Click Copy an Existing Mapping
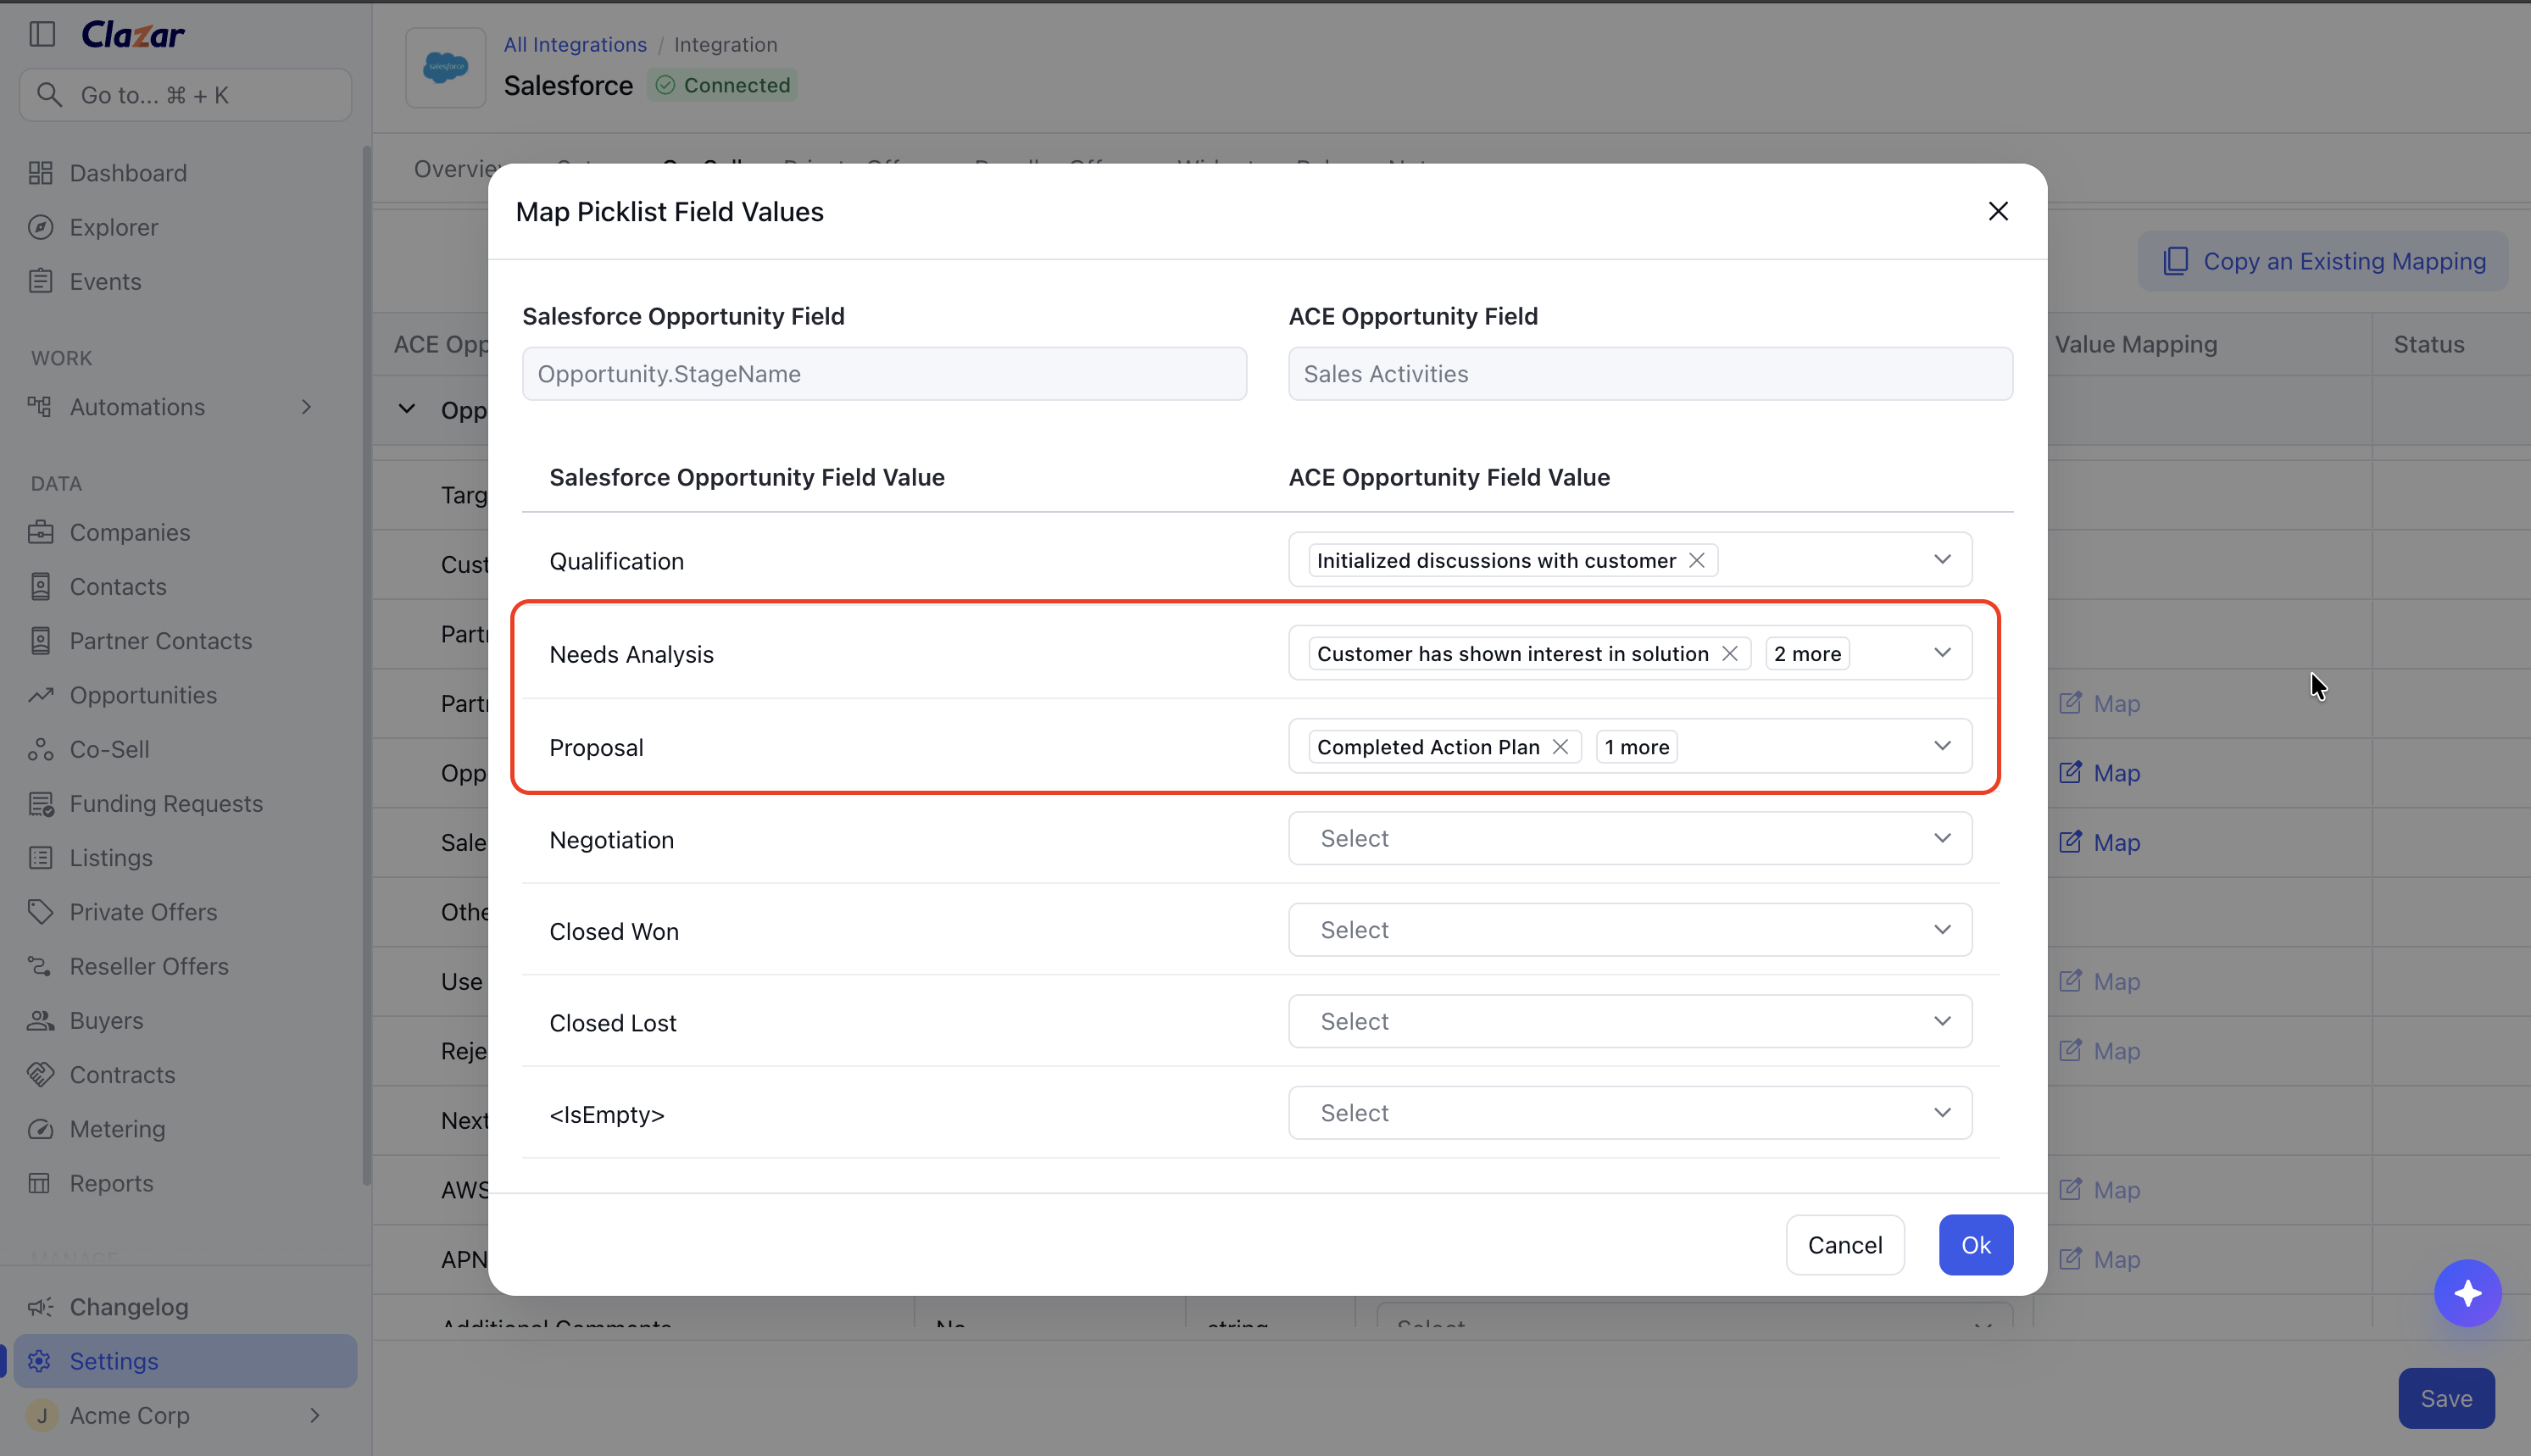The image size is (2531, 1456). coord(2323,261)
